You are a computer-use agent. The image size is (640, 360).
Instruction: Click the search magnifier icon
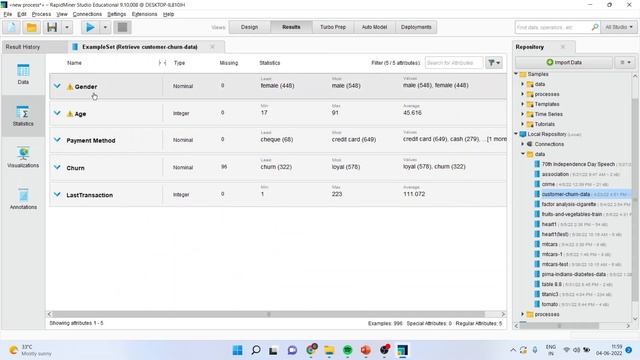pyautogui.click(x=595, y=27)
